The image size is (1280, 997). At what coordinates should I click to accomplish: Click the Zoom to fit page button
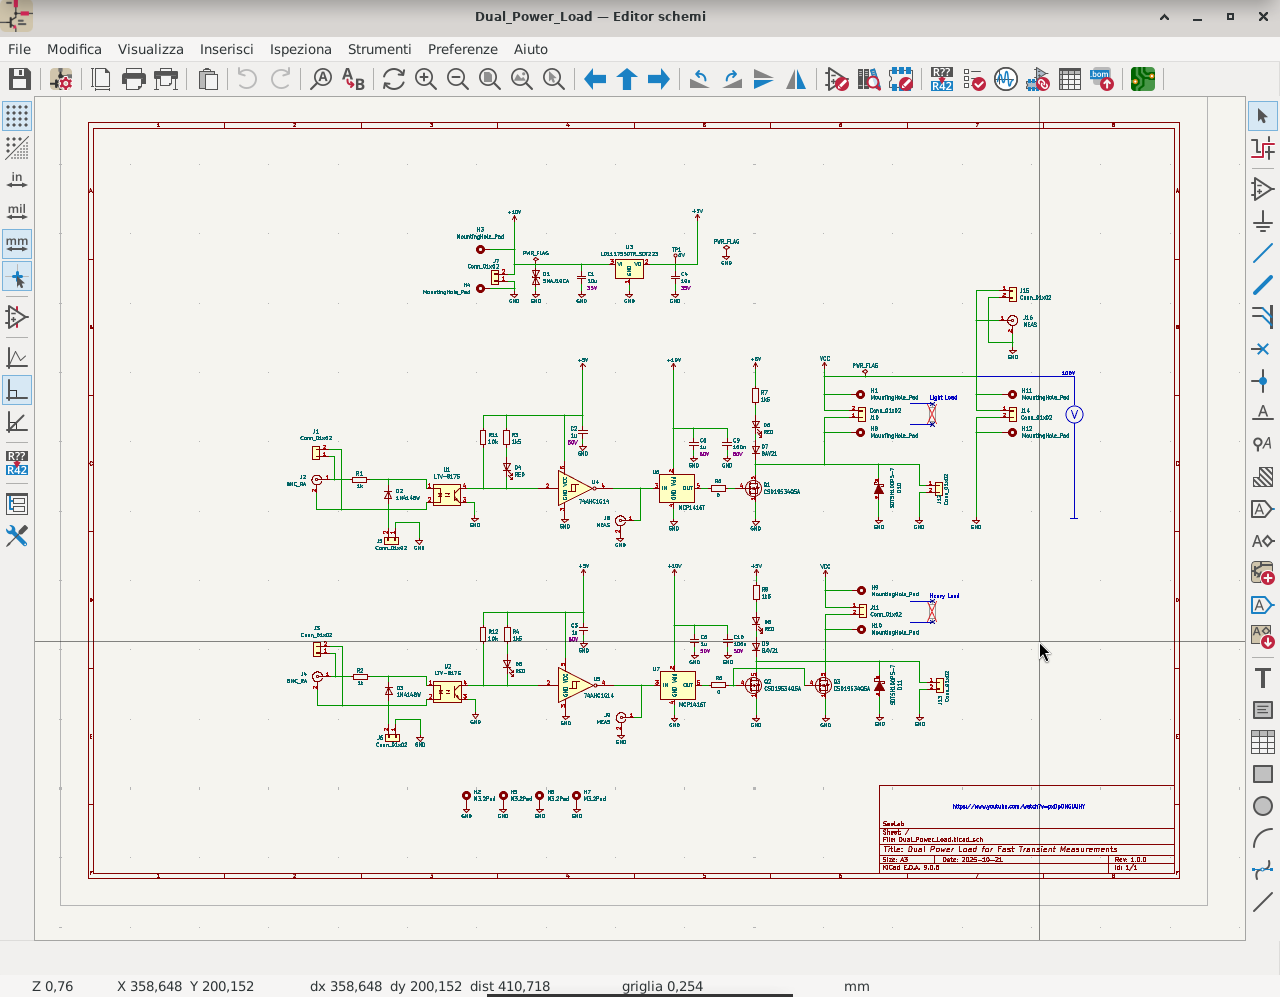coord(489,79)
